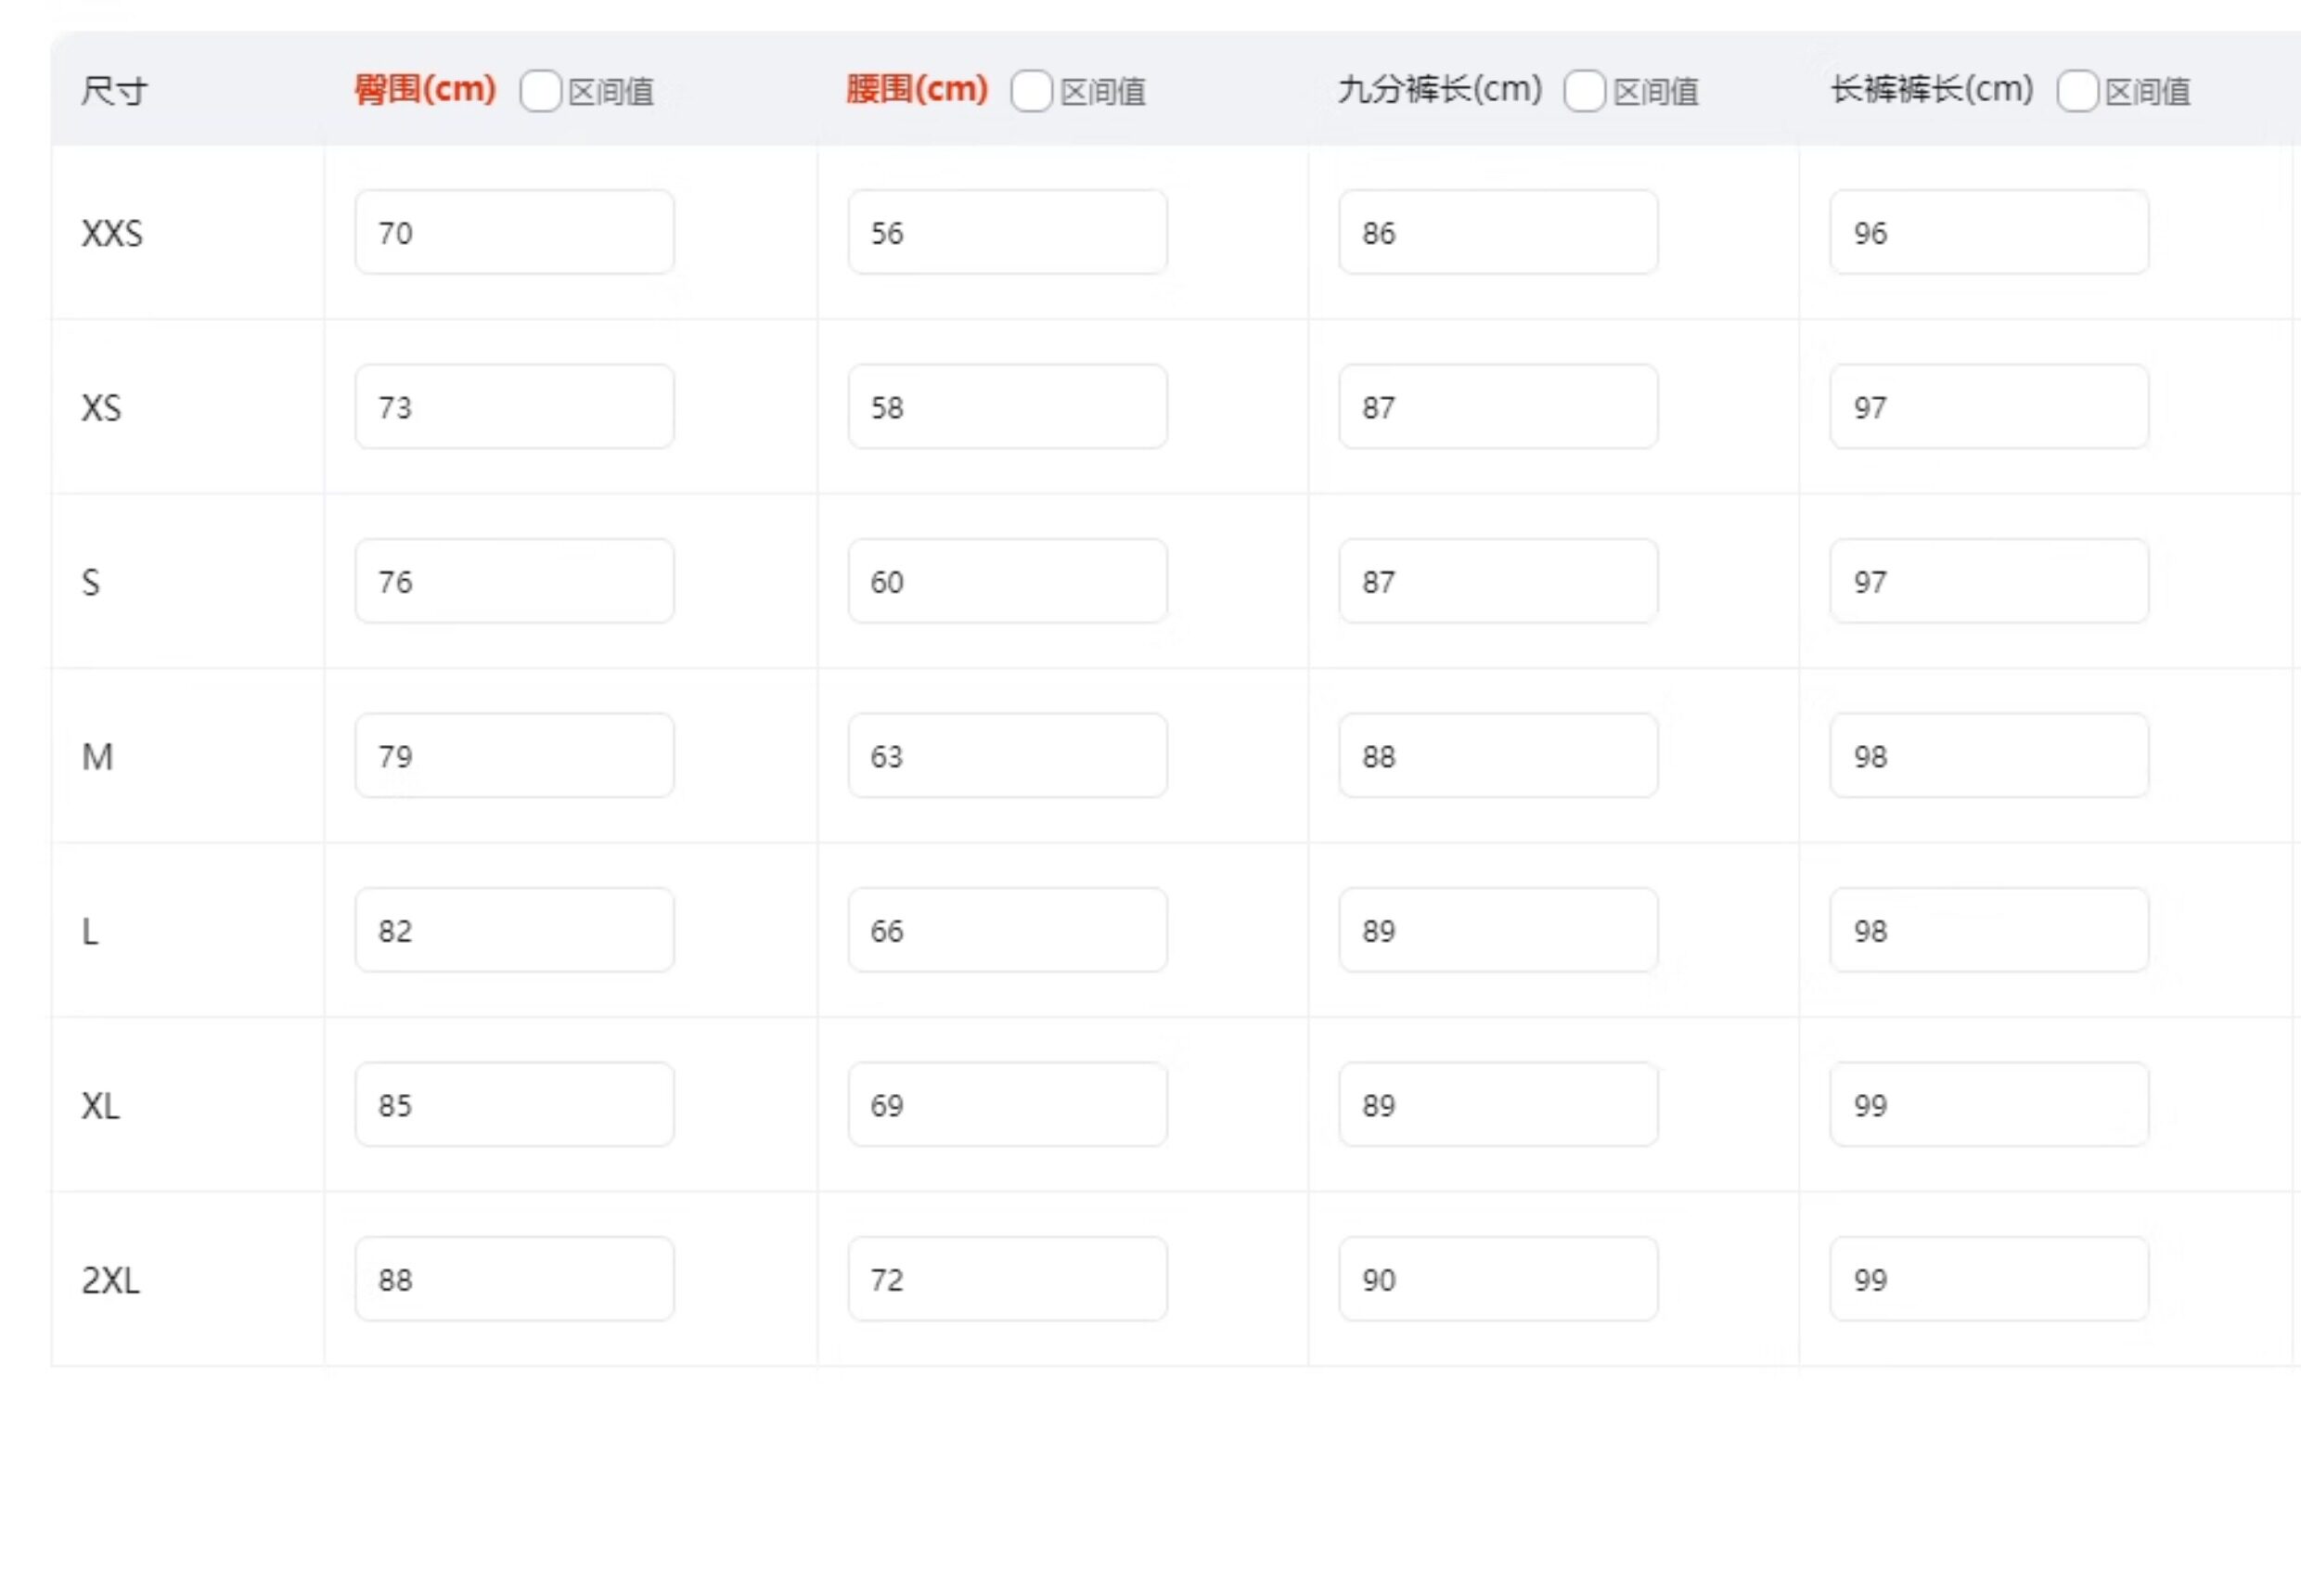This screenshot has width=2301, height=1596.
Task: Select XXS waist field with 56
Action: [x=1007, y=232]
